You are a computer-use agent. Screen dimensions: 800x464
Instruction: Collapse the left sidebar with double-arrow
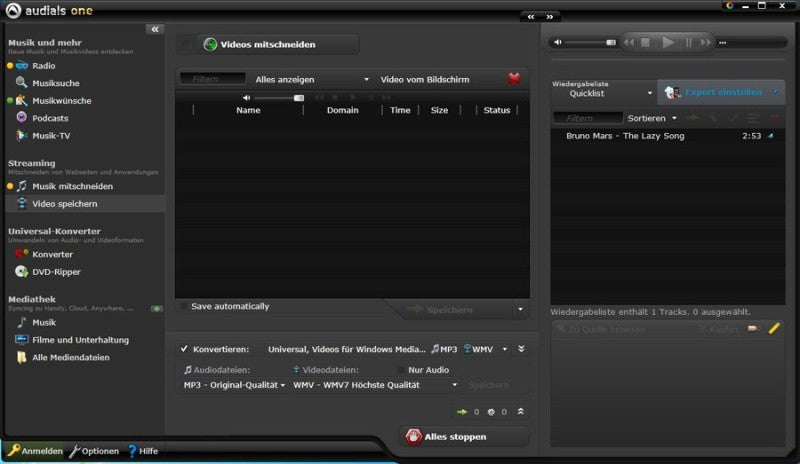click(x=155, y=29)
